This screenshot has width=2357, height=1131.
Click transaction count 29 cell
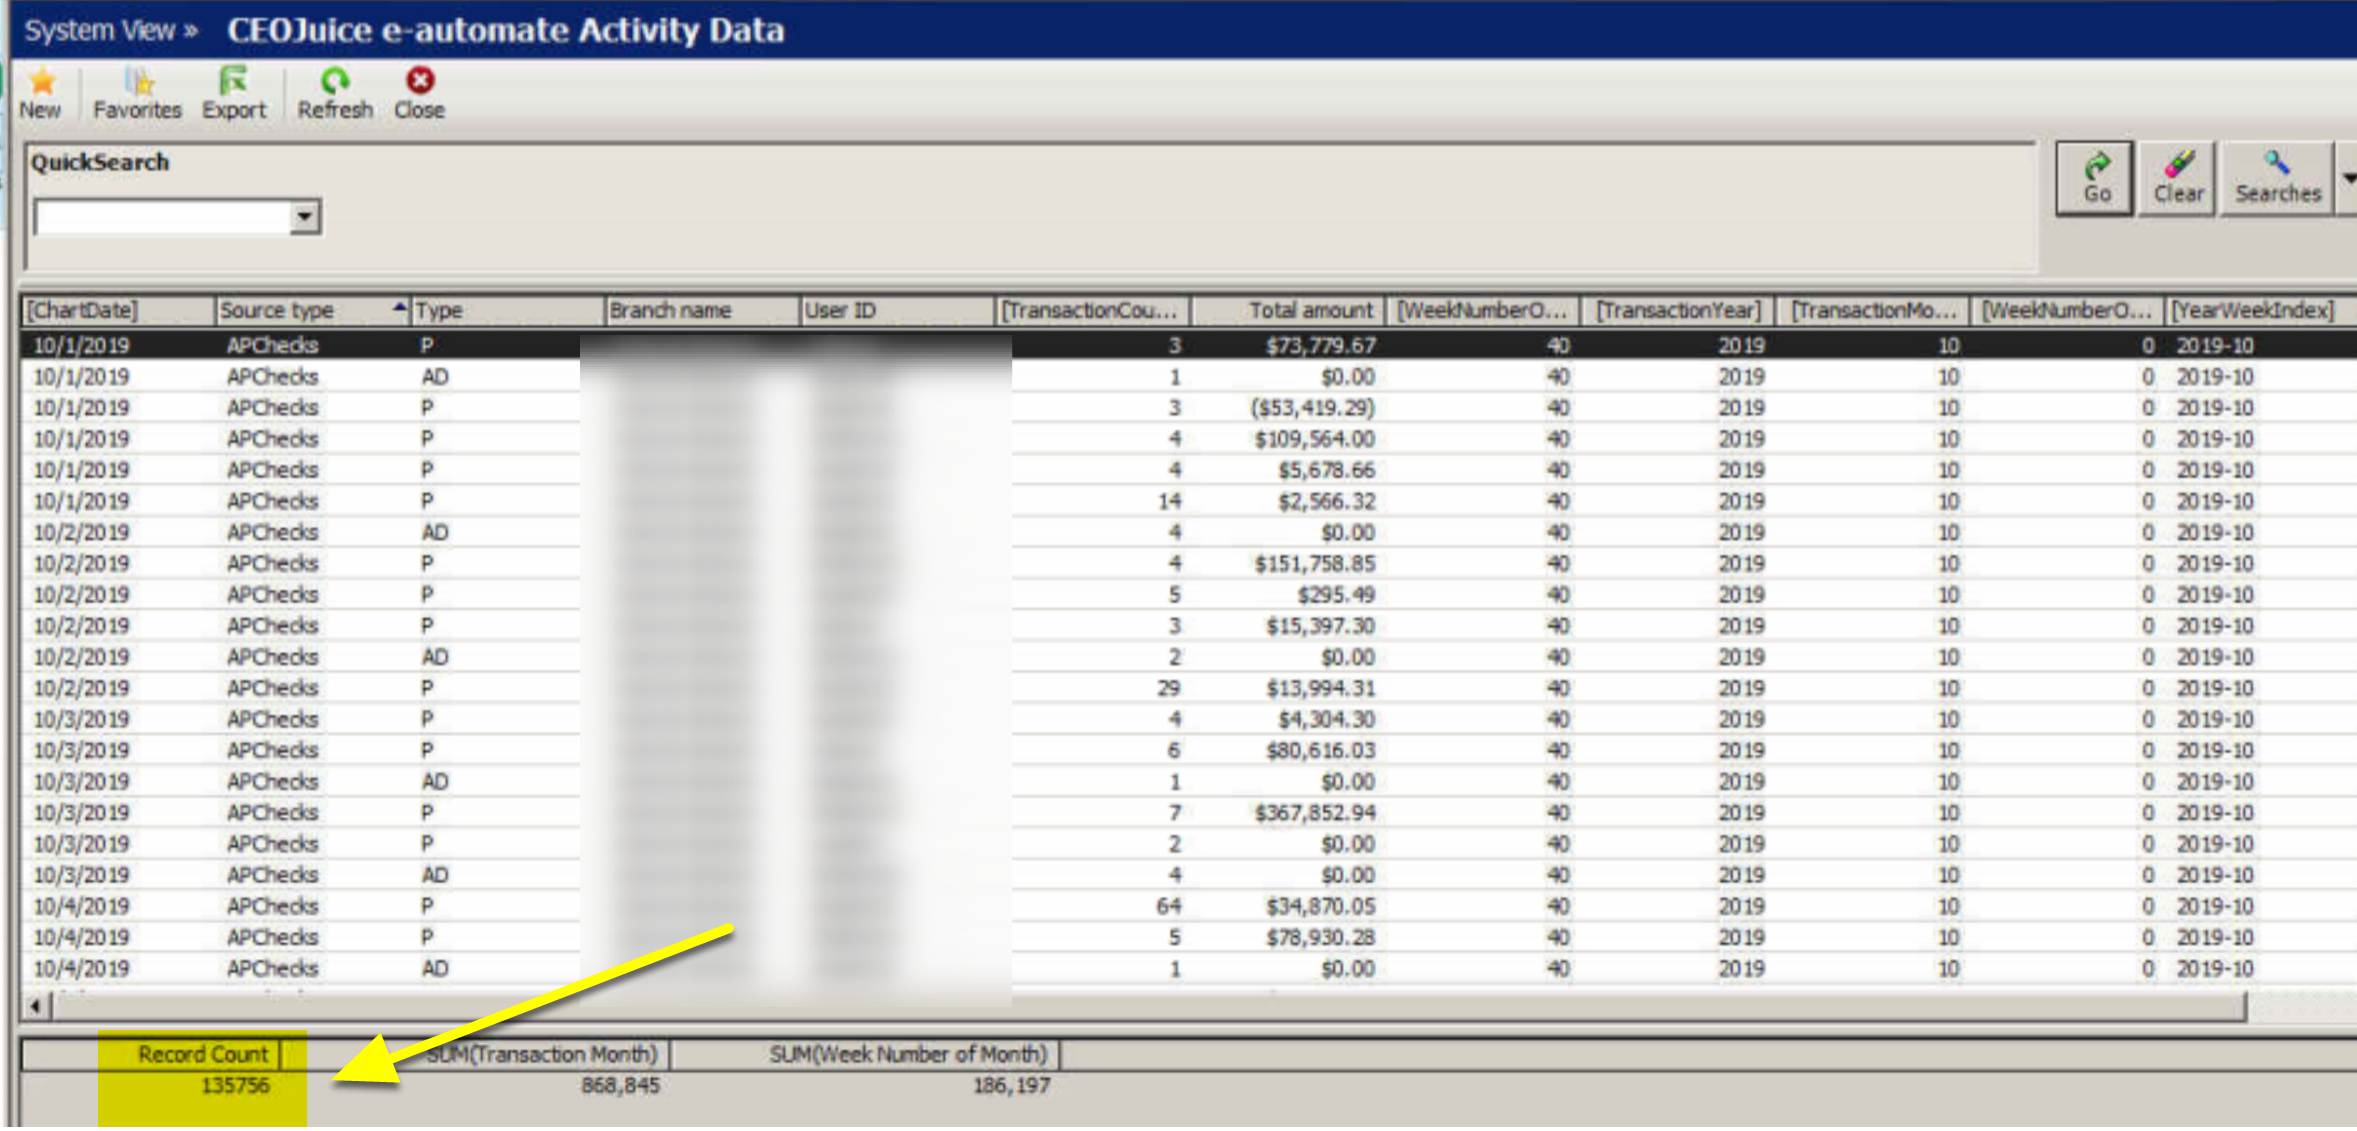pyautogui.click(x=1168, y=688)
